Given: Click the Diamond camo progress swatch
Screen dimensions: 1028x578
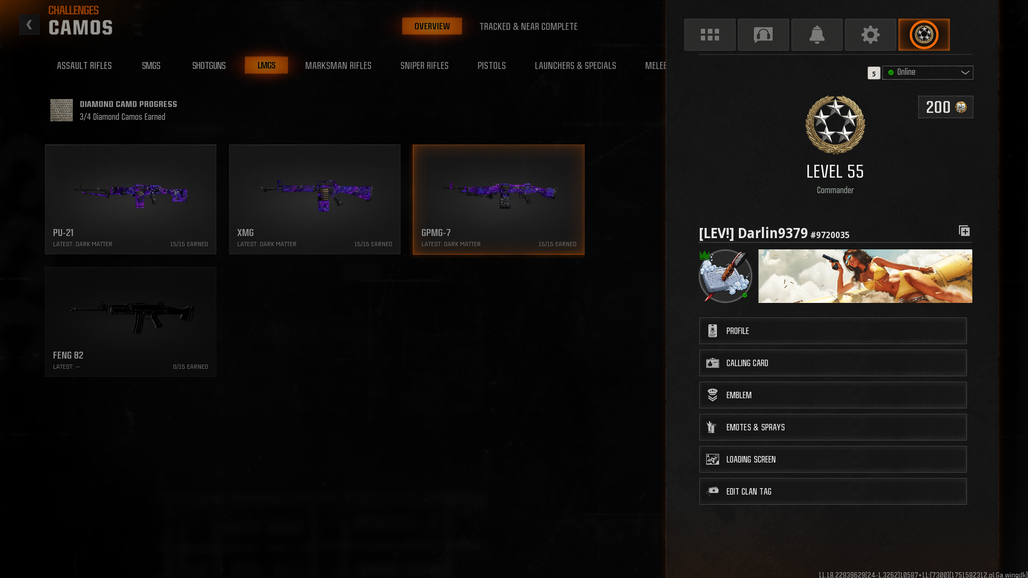Looking at the screenshot, I should 62,110.
